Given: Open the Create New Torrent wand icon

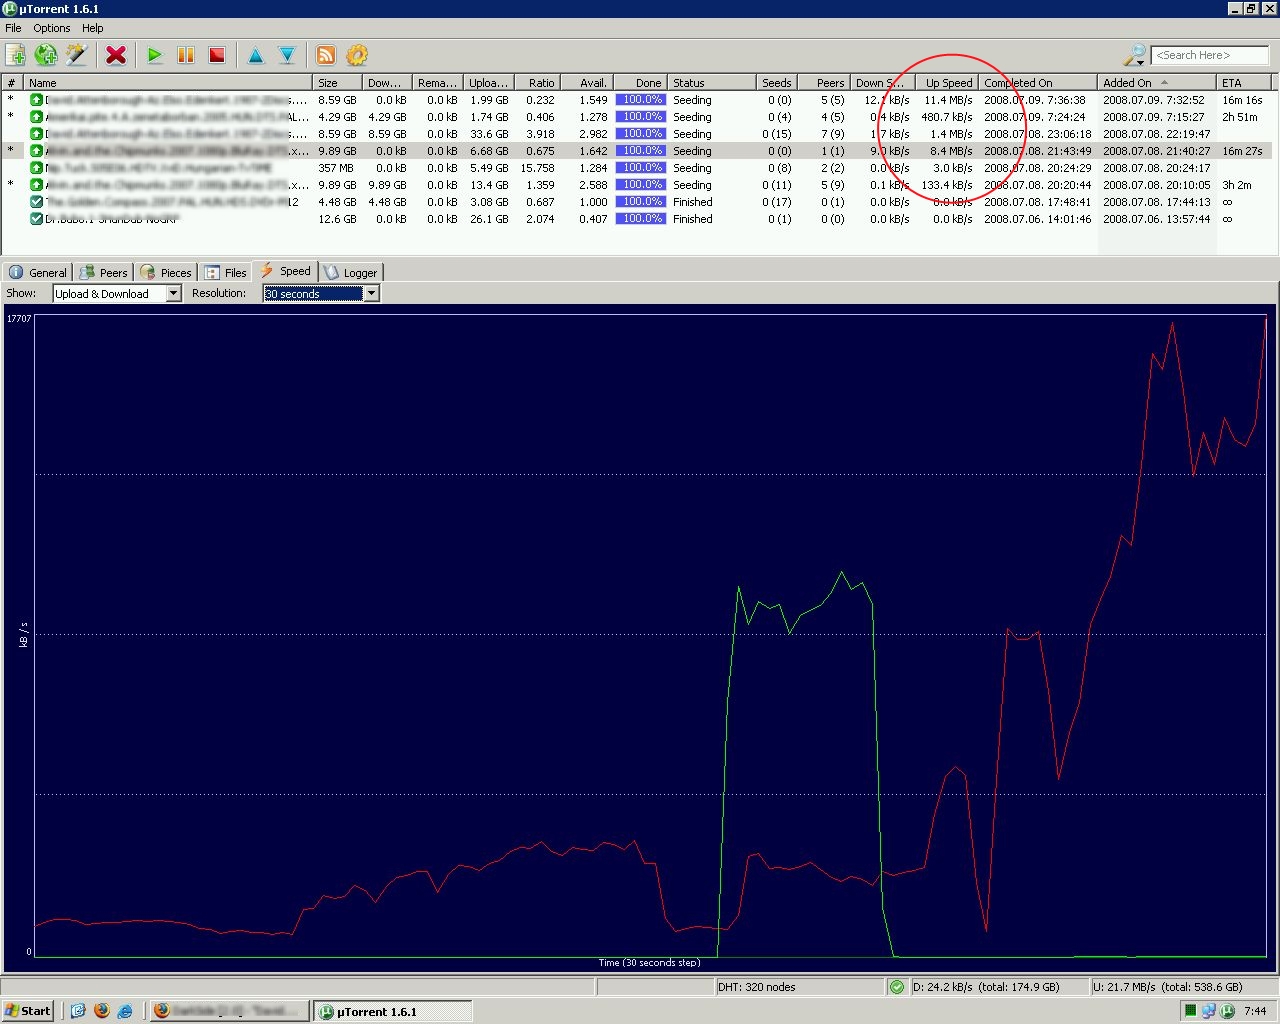Looking at the screenshot, I should click(x=76, y=55).
